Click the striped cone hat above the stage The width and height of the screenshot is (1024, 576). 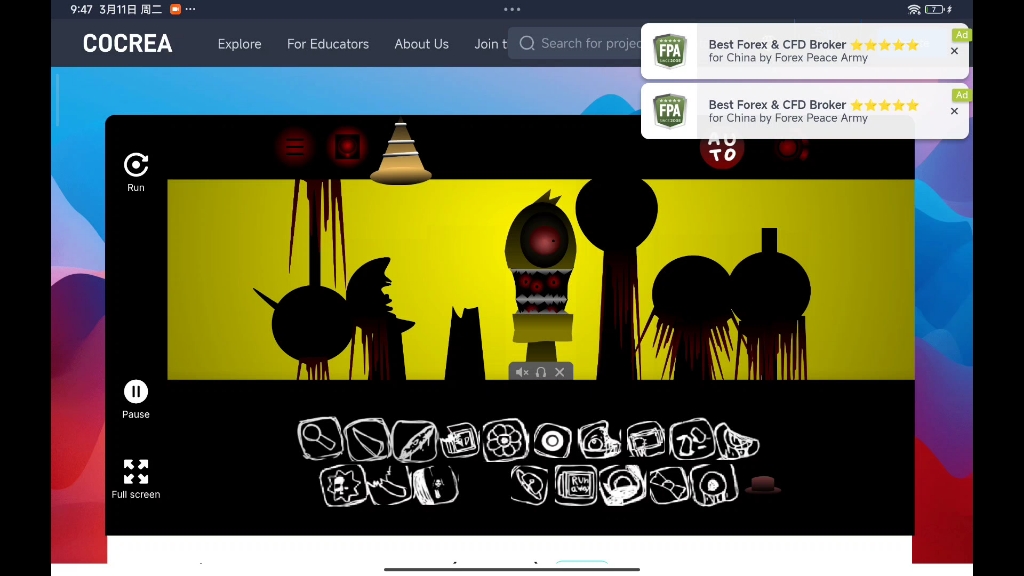pyautogui.click(x=401, y=154)
